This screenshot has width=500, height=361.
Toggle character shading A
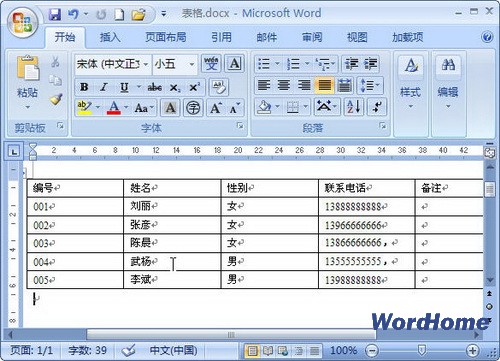(x=170, y=108)
